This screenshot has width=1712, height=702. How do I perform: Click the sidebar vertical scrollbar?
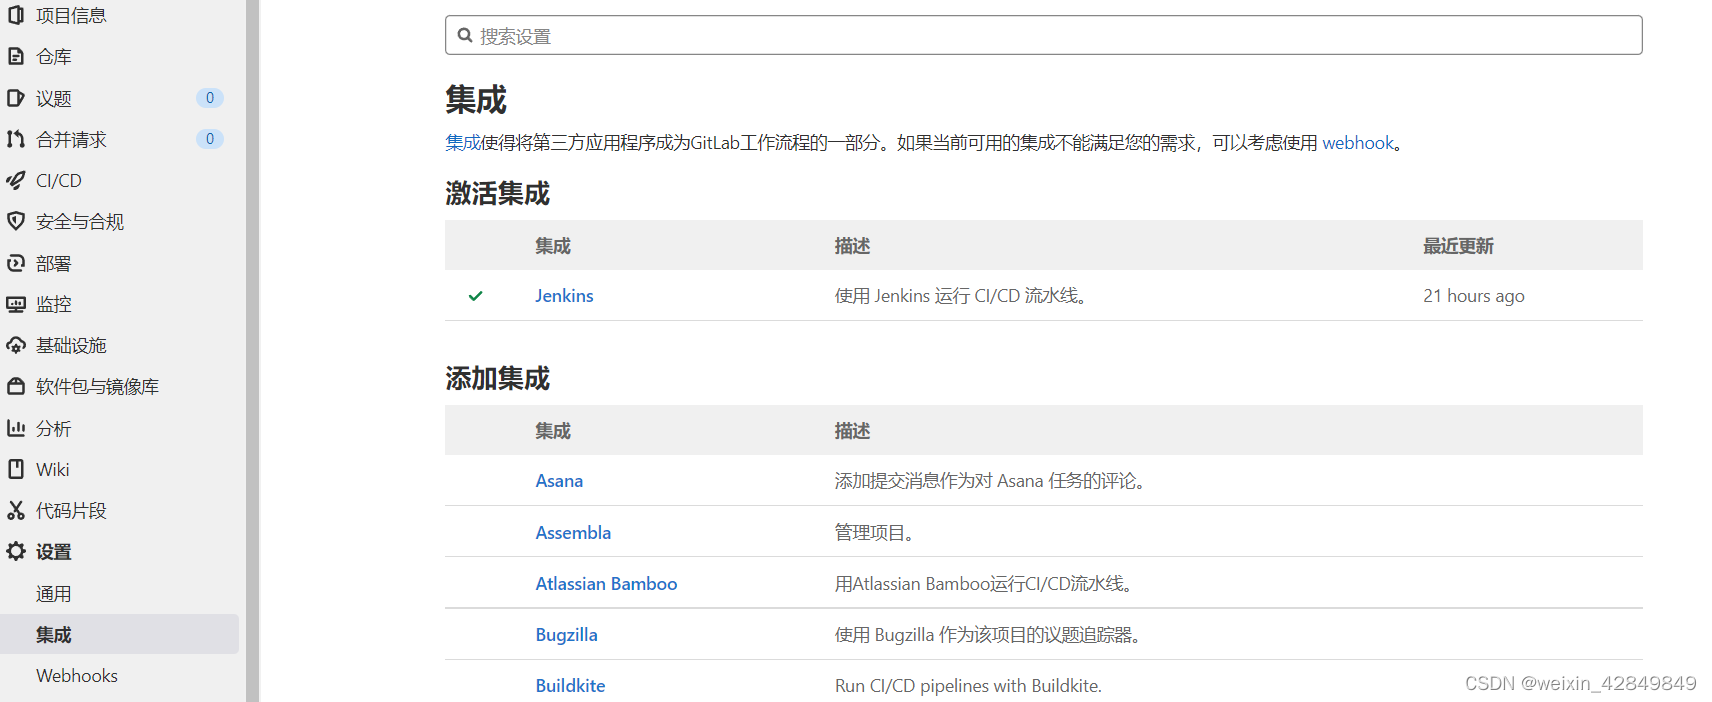point(253,350)
